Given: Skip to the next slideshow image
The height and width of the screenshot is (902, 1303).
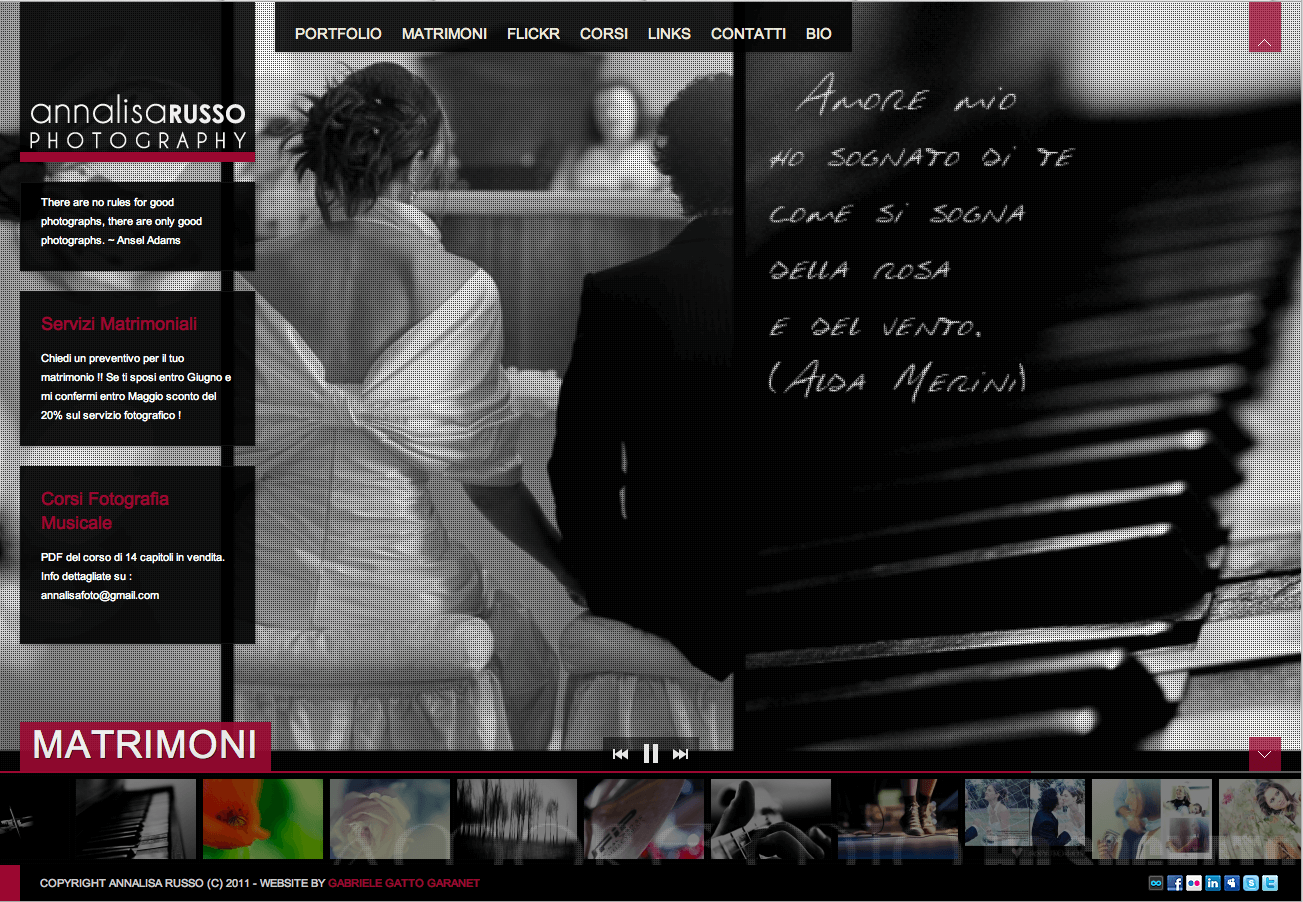Looking at the screenshot, I should [x=681, y=754].
